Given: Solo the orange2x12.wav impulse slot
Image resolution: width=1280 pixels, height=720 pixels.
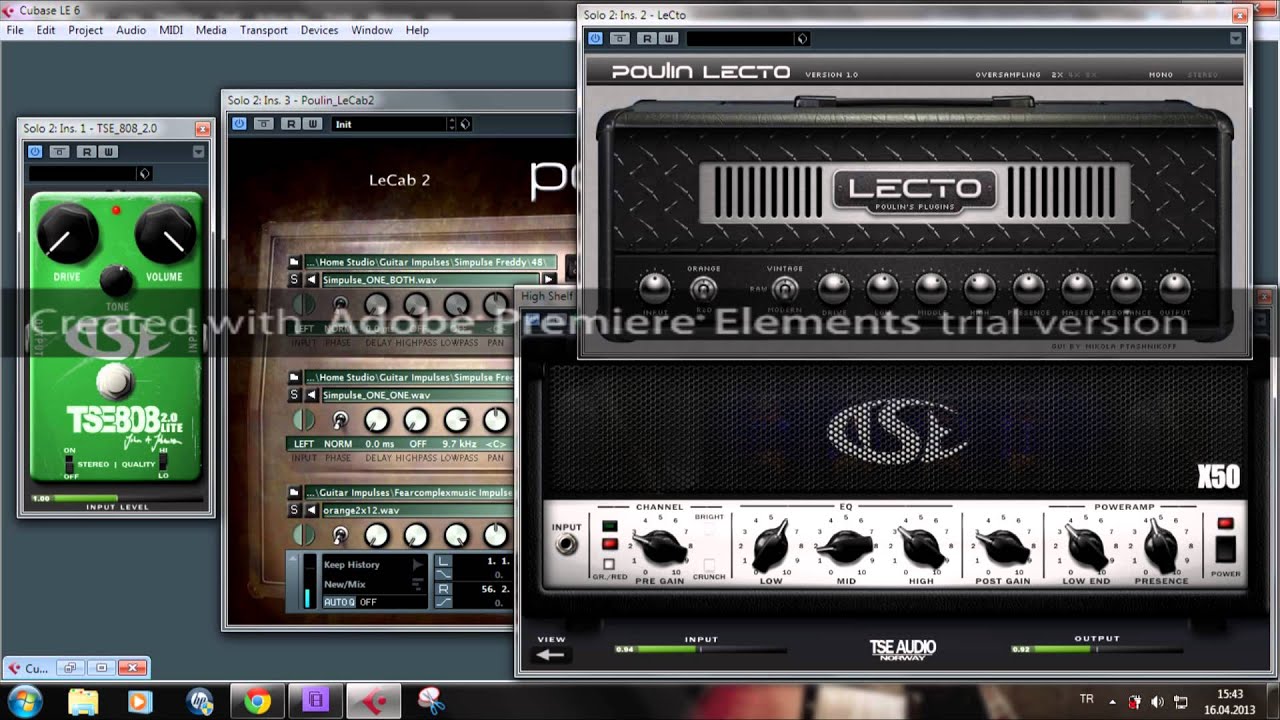Looking at the screenshot, I should (x=295, y=510).
